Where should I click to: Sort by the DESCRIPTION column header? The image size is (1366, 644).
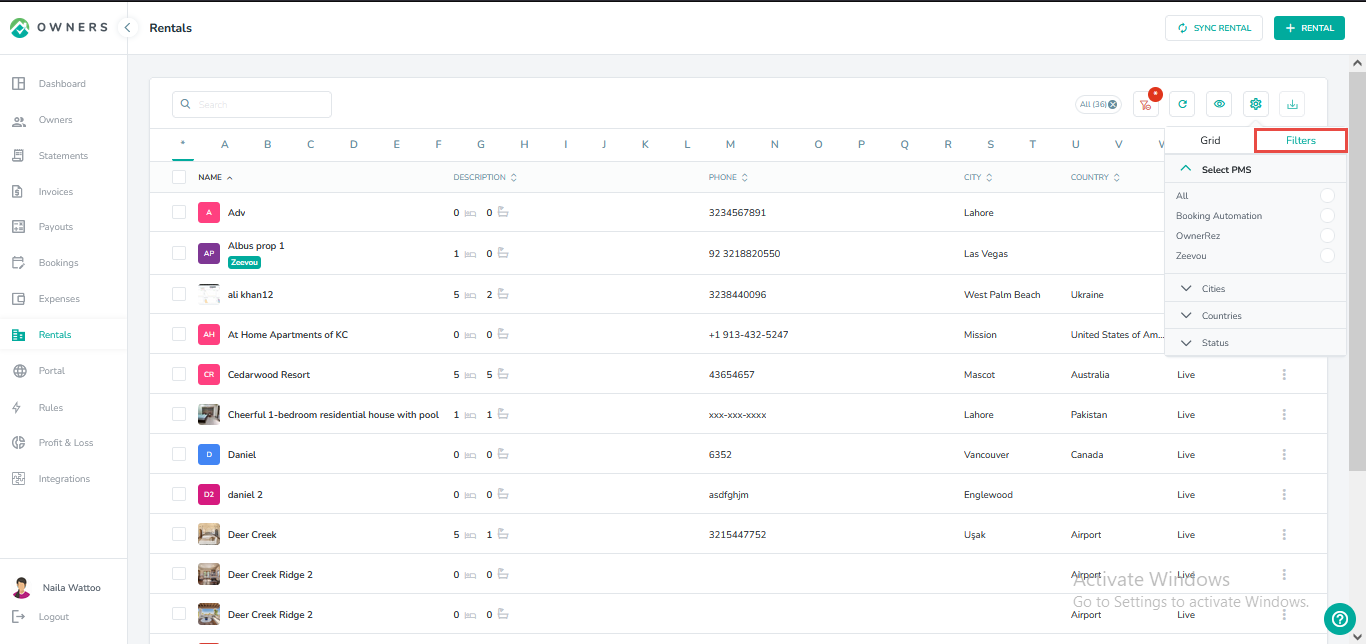485,177
